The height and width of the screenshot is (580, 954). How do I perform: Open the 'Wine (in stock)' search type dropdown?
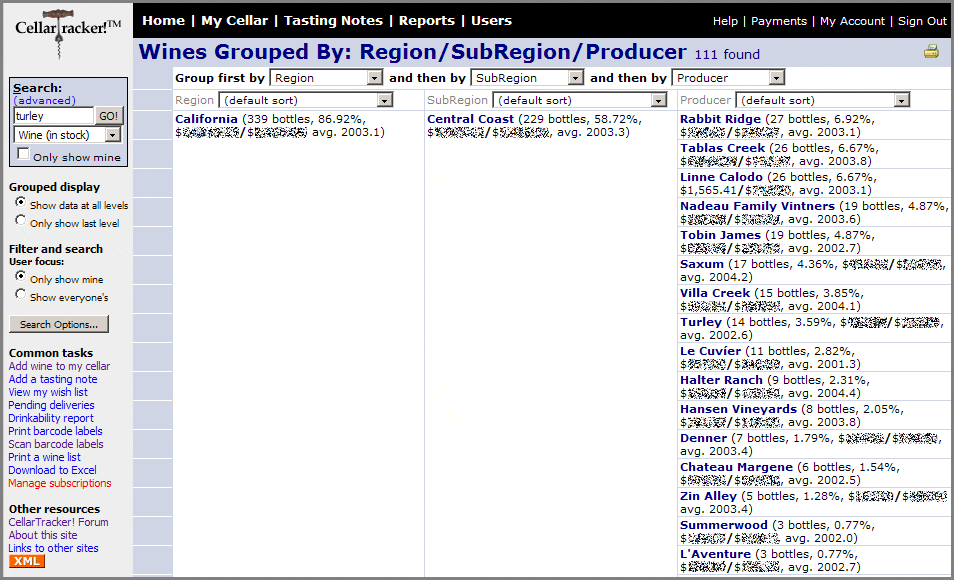pos(68,135)
